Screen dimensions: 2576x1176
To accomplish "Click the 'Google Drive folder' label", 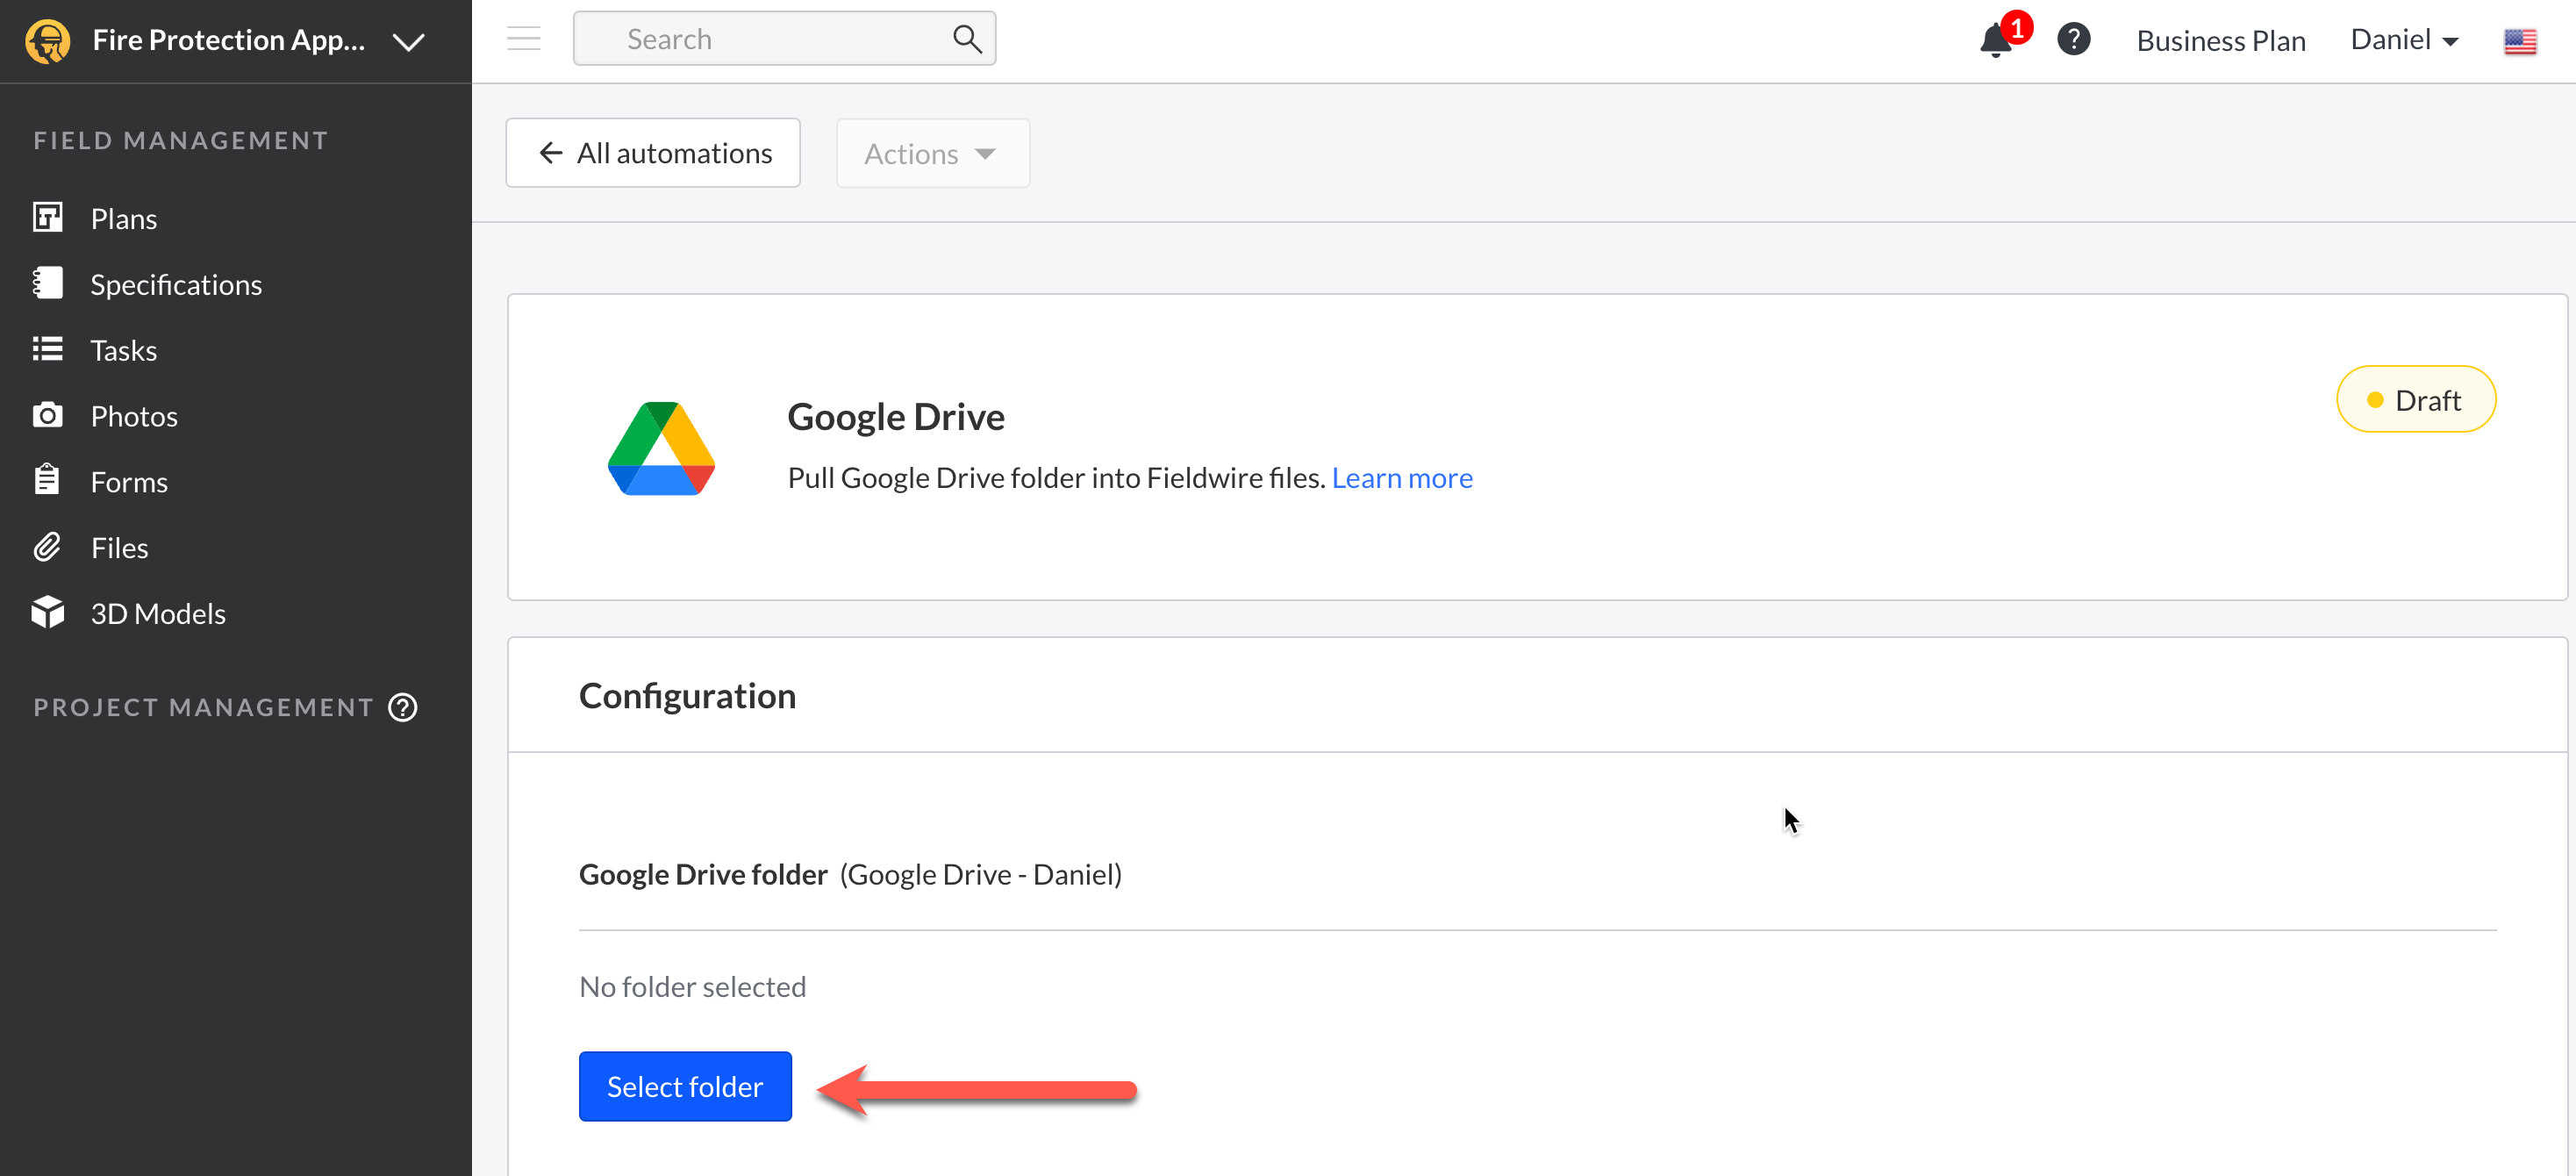I will point(703,875).
